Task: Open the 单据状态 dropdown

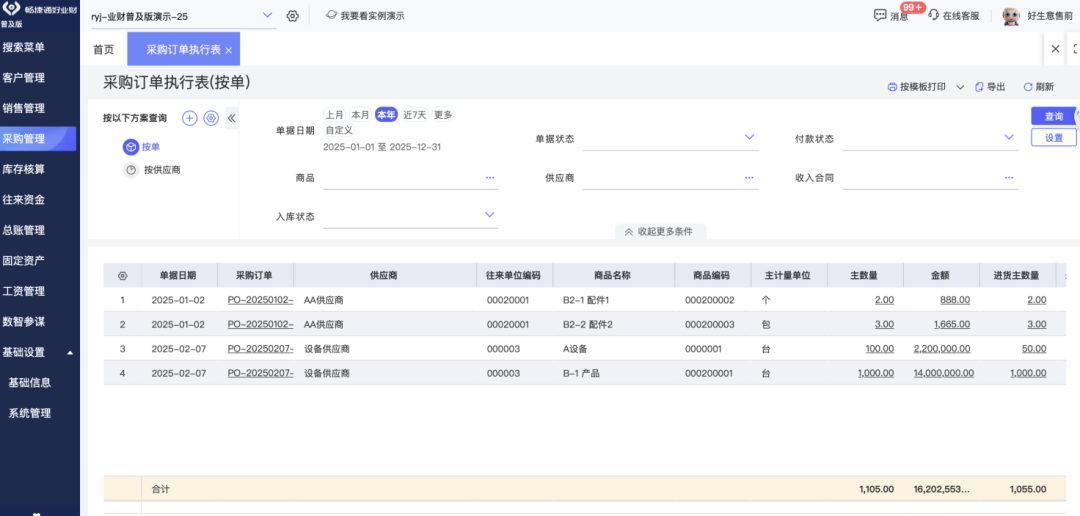Action: 670,138
